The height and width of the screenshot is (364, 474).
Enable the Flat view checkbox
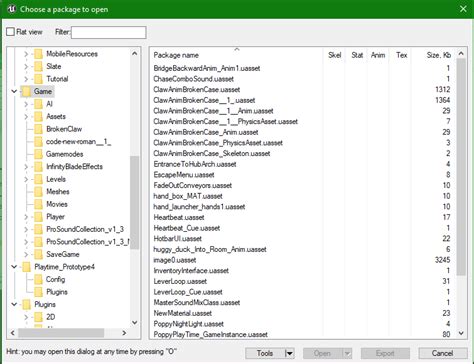[10, 32]
